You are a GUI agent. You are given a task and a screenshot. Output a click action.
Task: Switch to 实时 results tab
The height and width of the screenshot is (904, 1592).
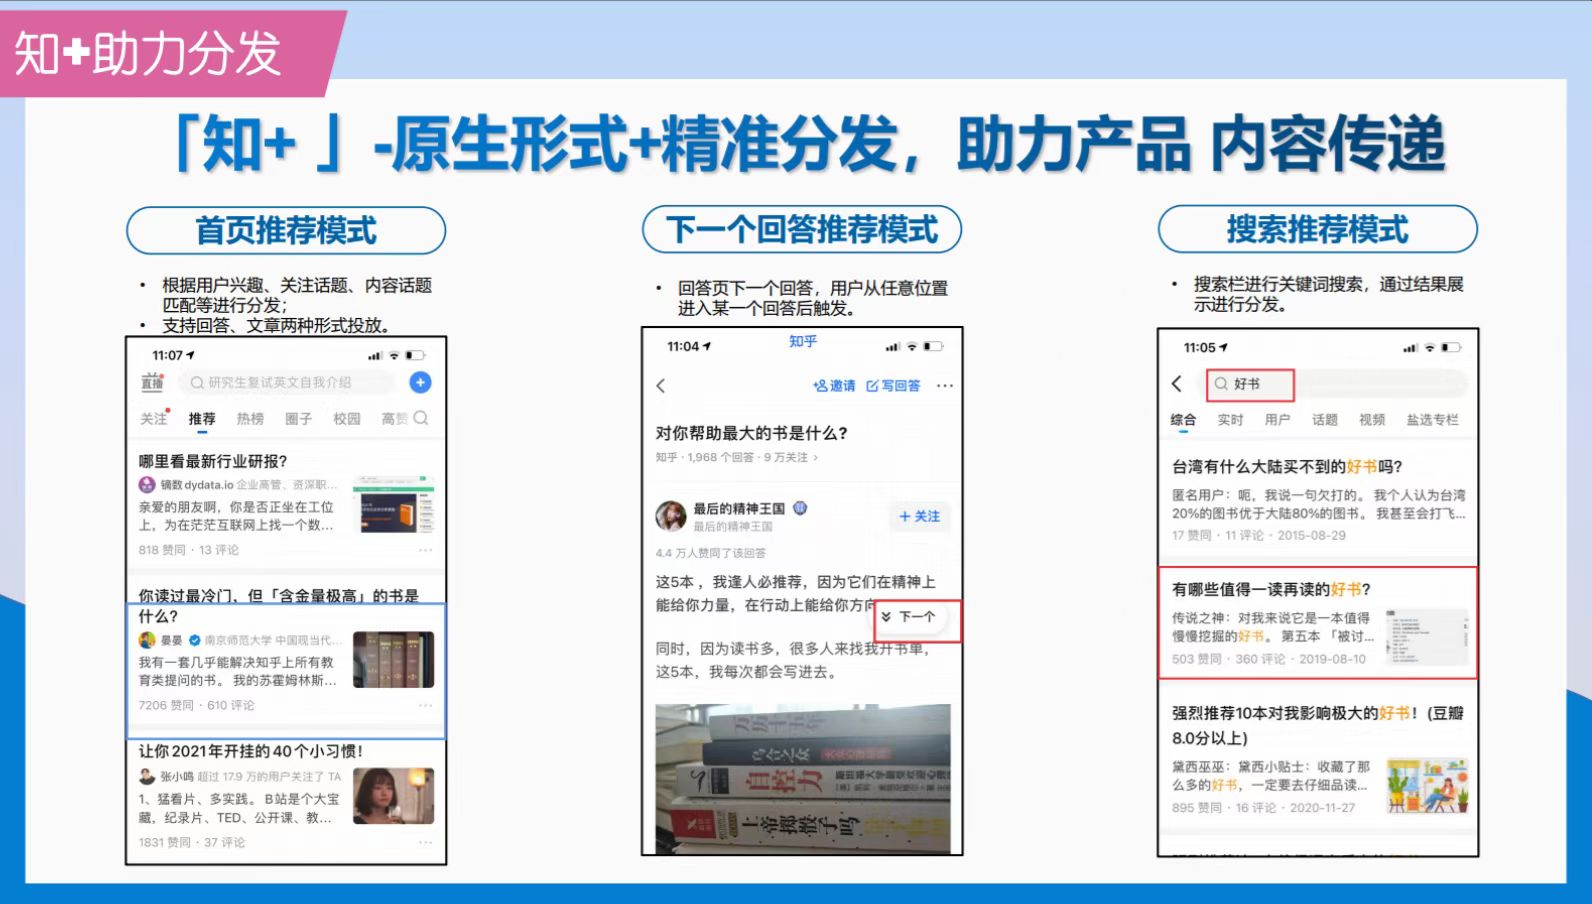pyautogui.click(x=1230, y=420)
